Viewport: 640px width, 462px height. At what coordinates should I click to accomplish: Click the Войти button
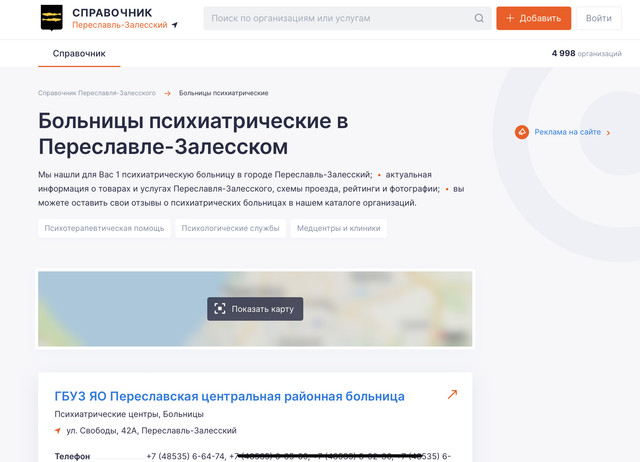click(599, 18)
